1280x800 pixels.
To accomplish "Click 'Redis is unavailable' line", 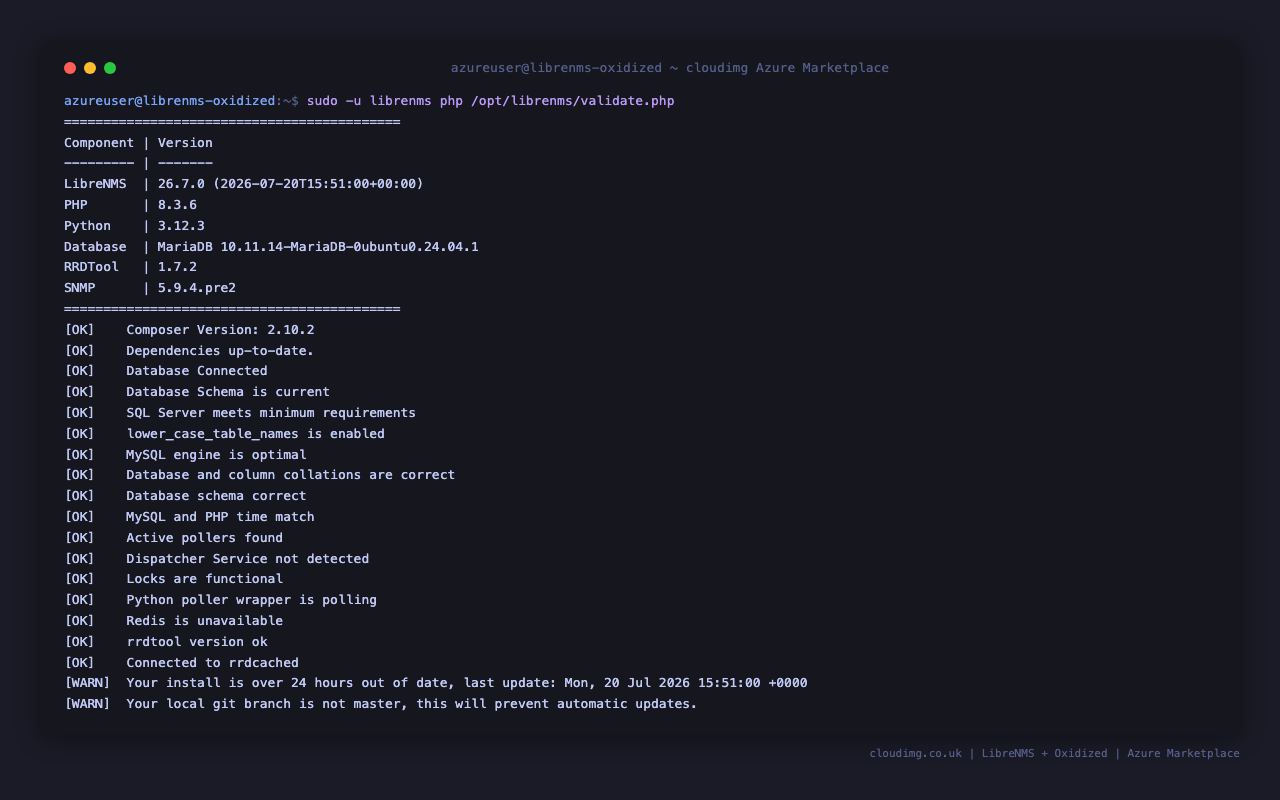I will [x=173, y=621].
